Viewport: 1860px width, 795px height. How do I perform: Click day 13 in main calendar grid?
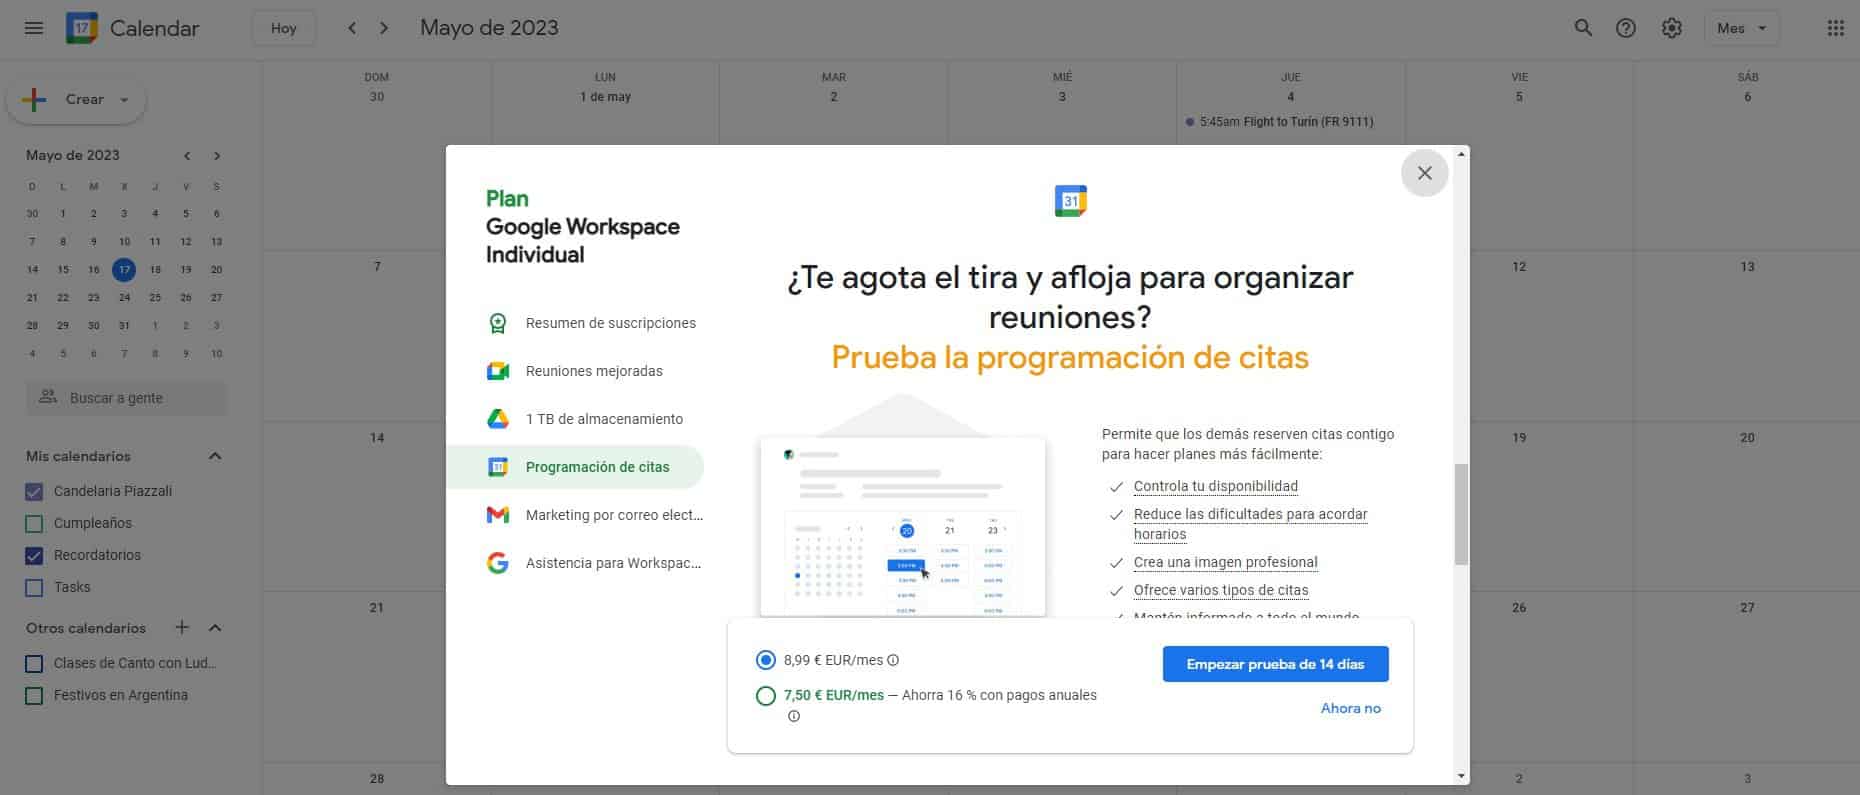[x=1747, y=267]
